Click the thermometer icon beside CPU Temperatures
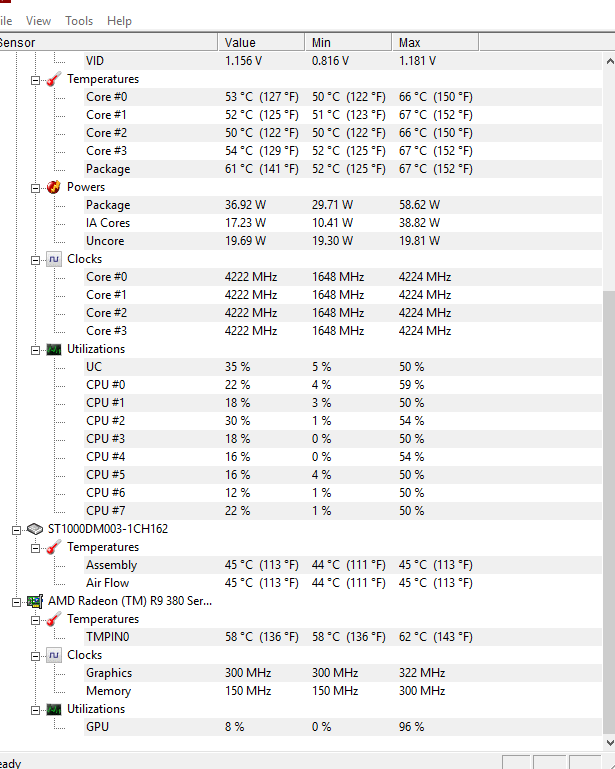The height and width of the screenshot is (769, 615). pyautogui.click(x=53, y=79)
